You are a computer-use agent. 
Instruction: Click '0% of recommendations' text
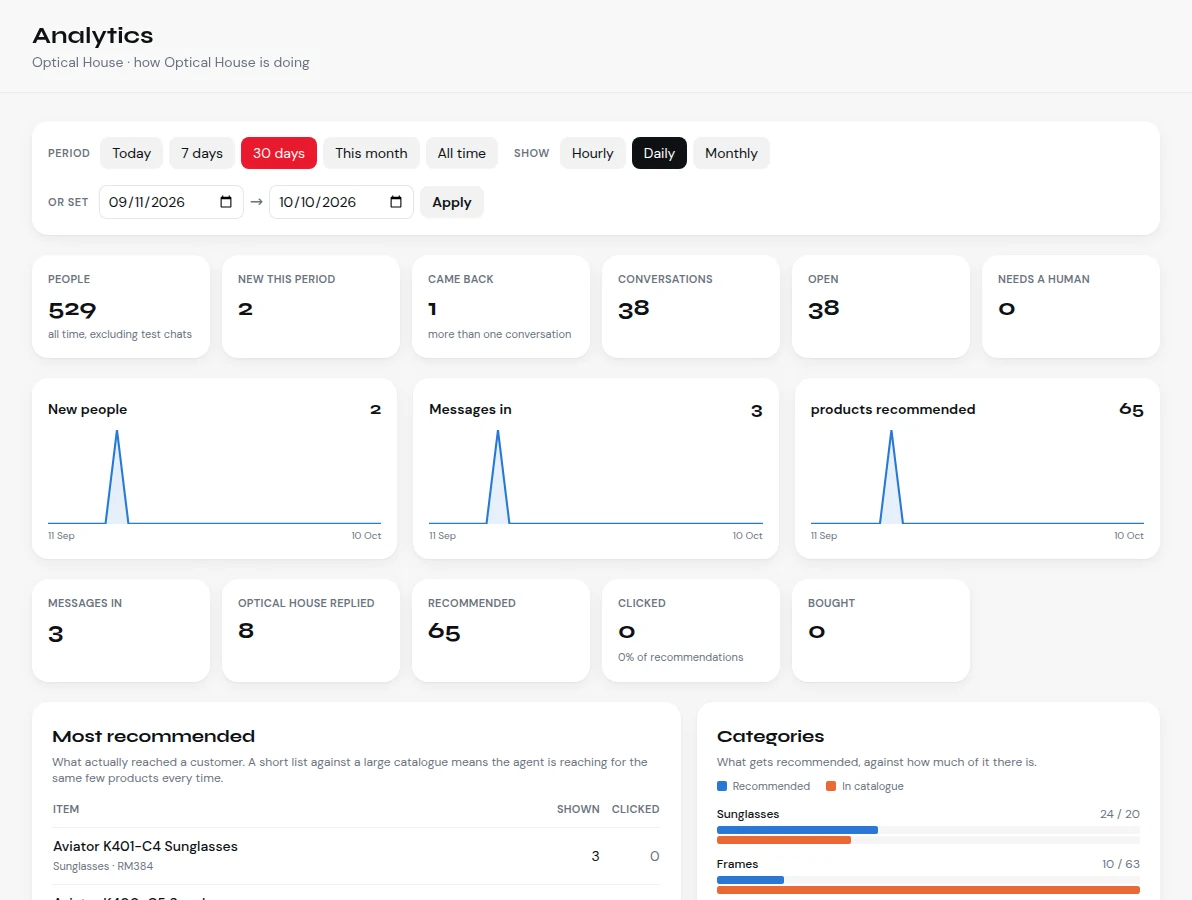680,658
